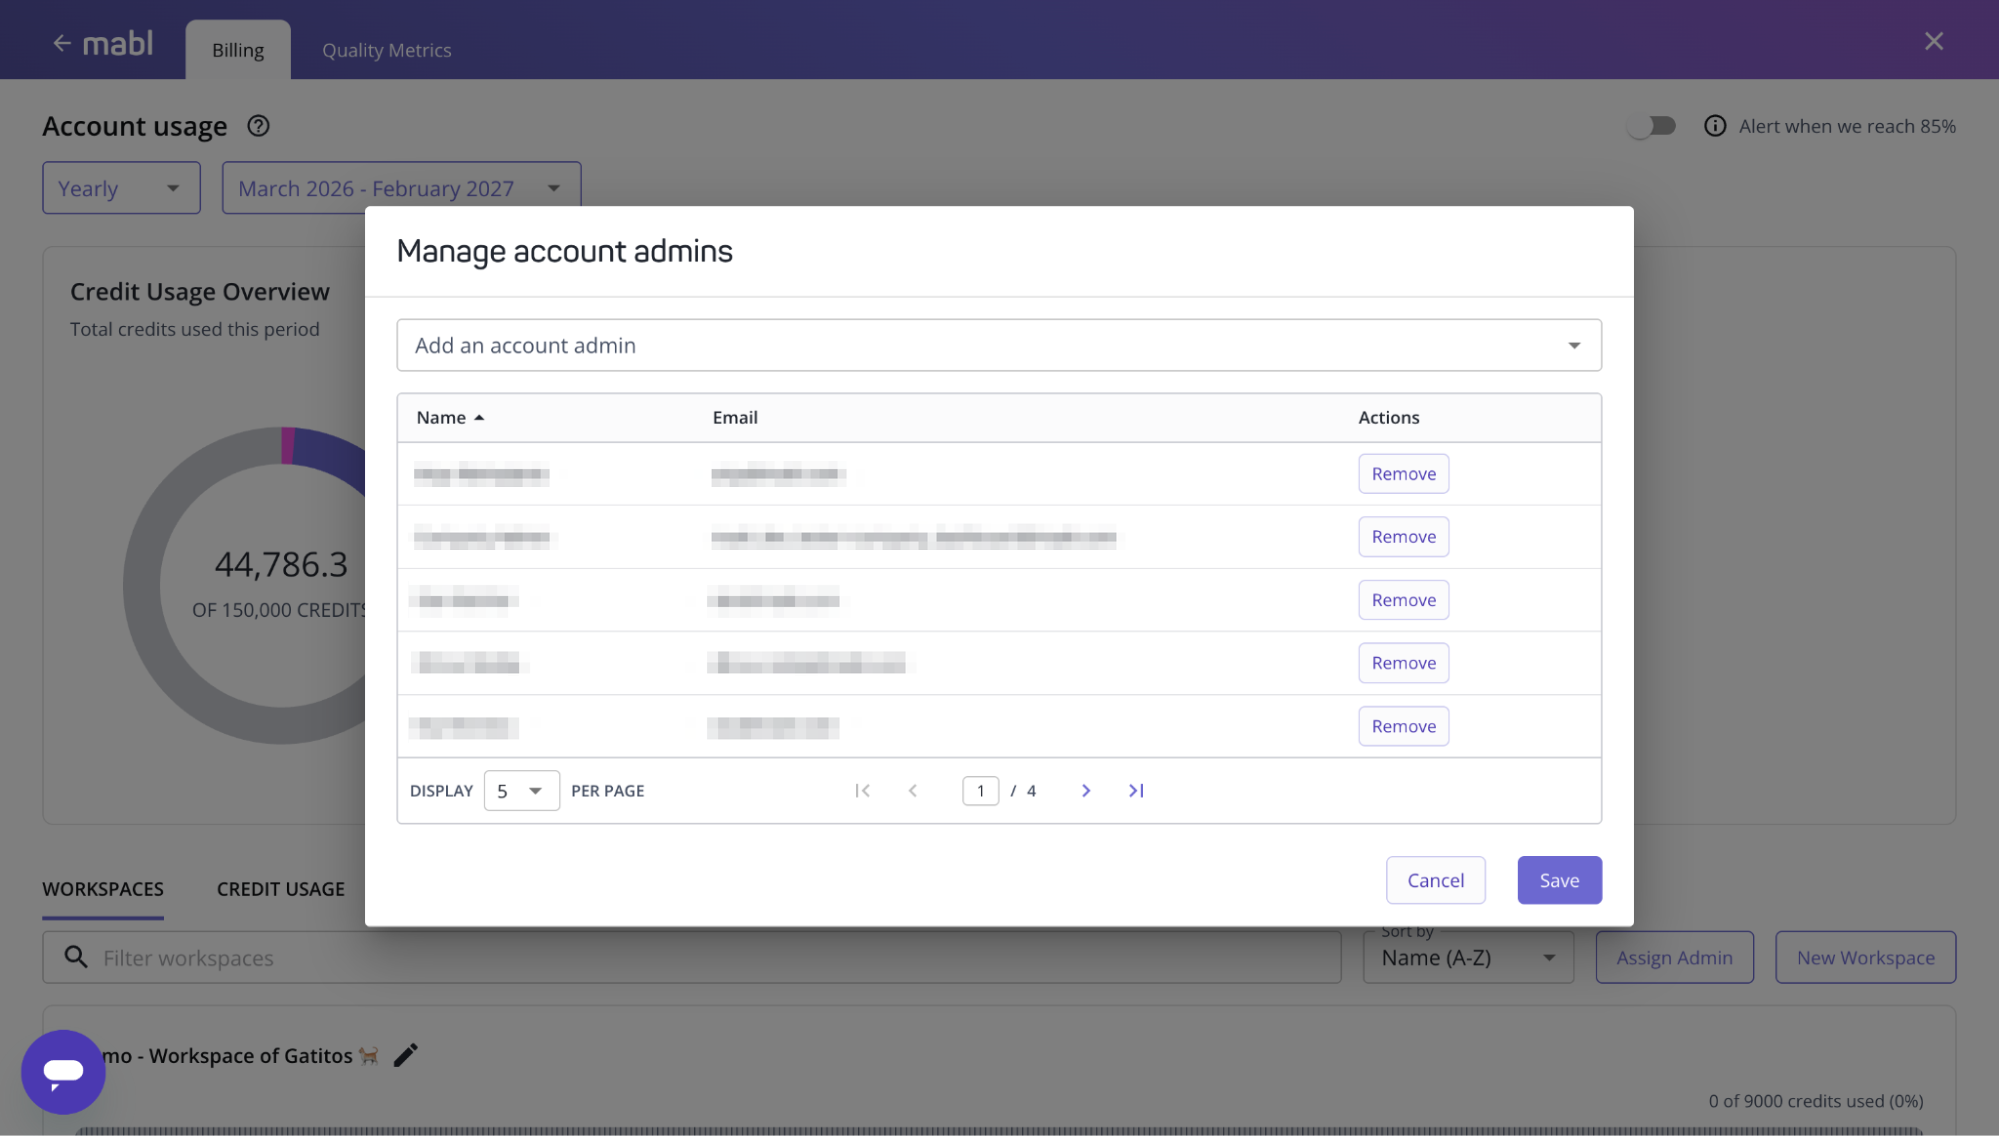1999x1137 pixels.
Task: Remove the first listed account admin
Action: coord(1403,473)
